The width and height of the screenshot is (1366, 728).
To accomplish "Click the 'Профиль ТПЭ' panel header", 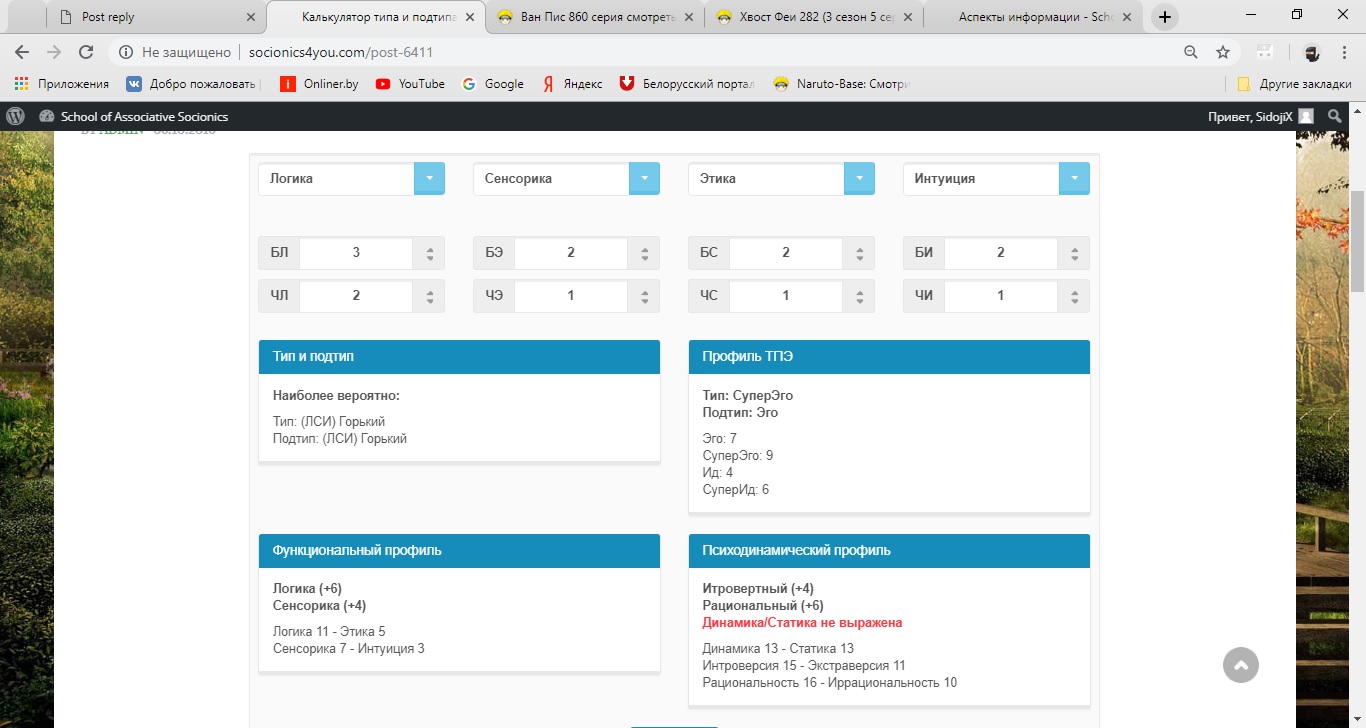I will [x=889, y=357].
